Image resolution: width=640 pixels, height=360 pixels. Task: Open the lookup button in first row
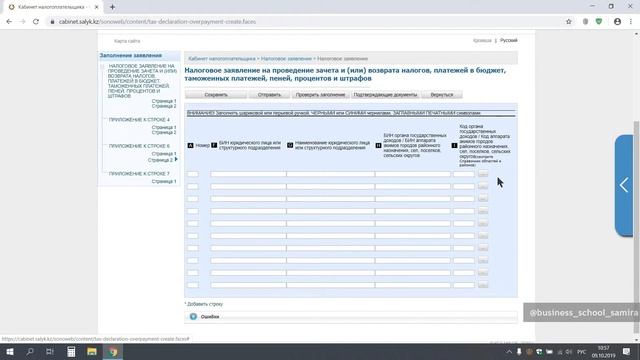point(483,173)
